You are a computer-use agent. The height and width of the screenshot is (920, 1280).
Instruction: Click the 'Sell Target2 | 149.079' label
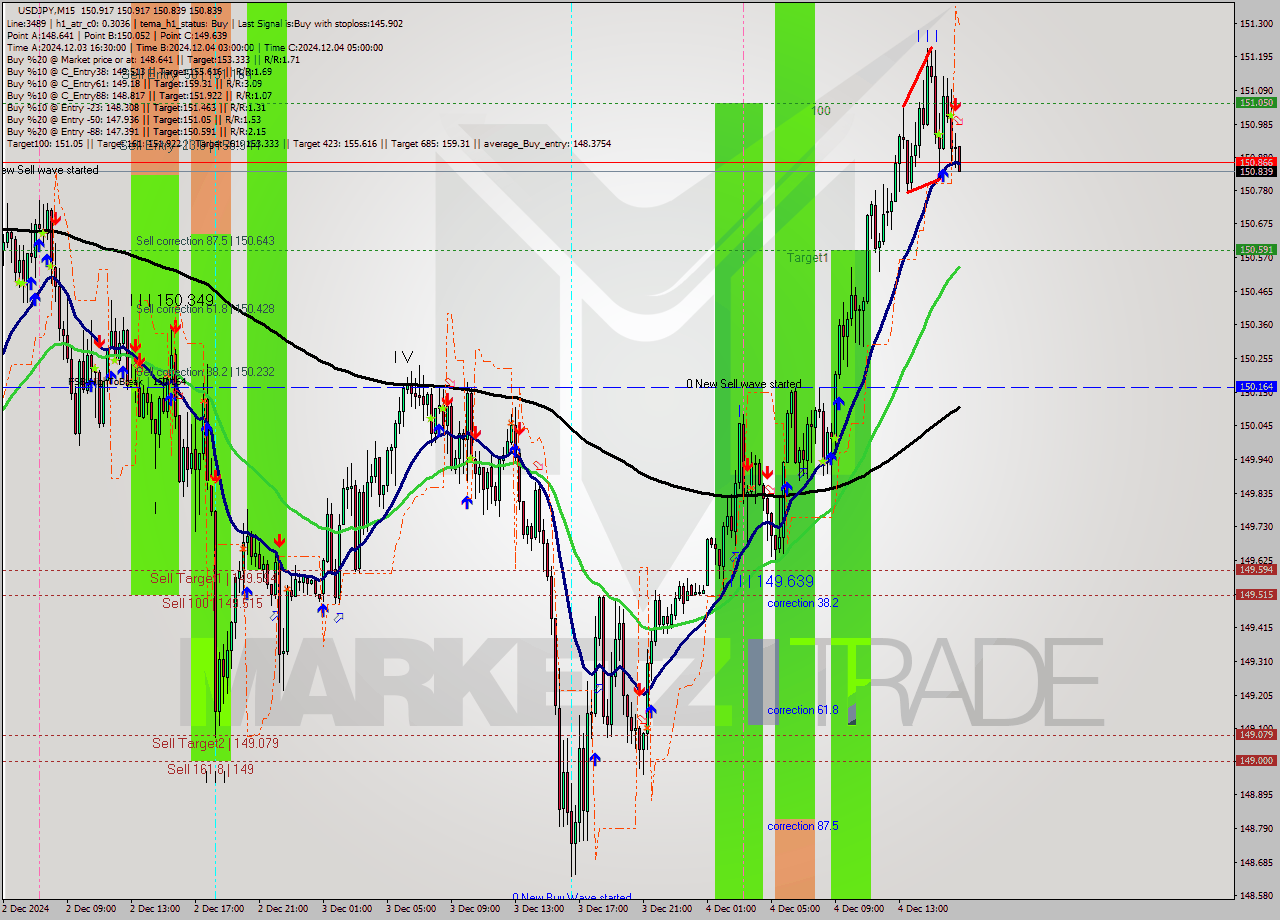(x=215, y=743)
